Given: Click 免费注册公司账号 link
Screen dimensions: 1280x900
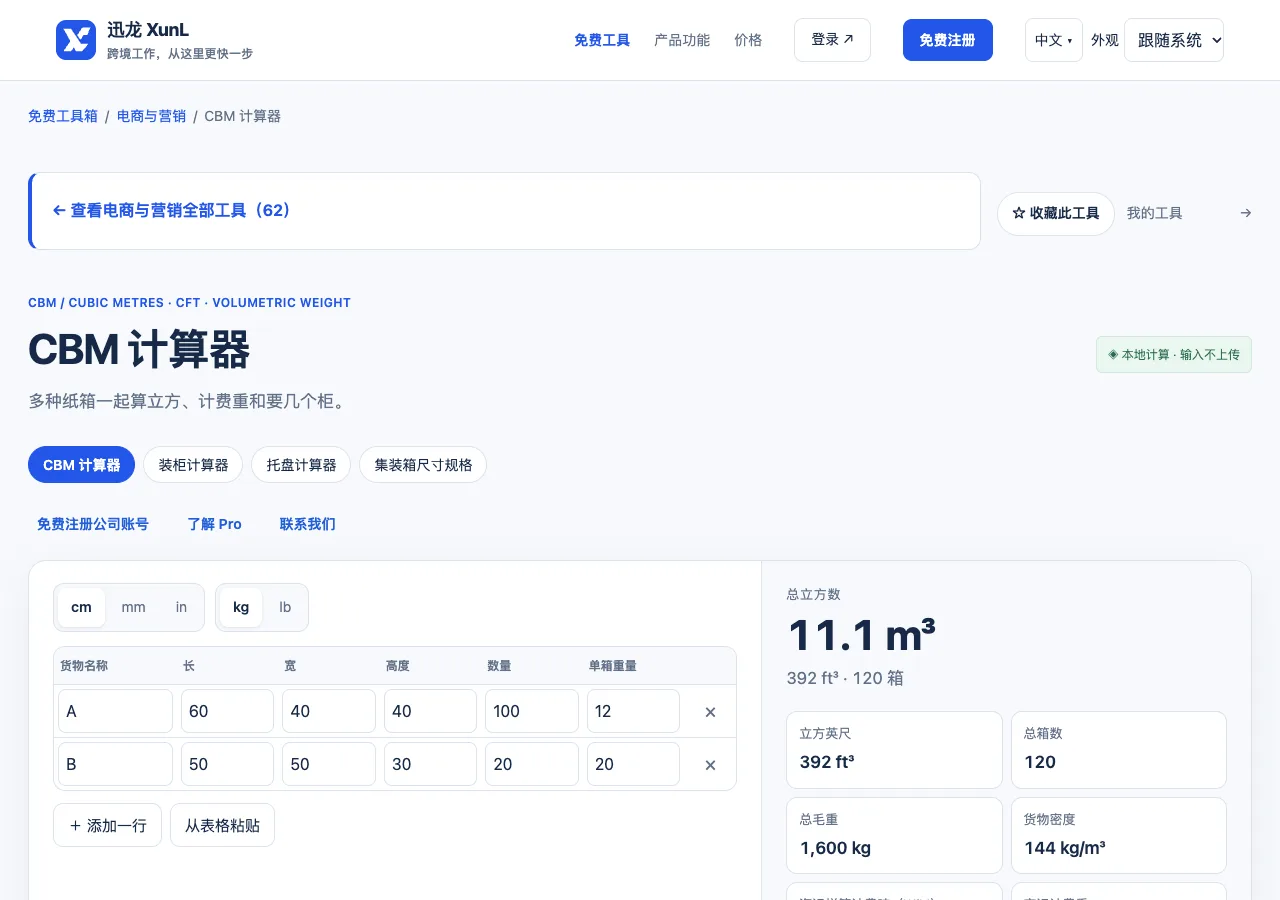Looking at the screenshot, I should point(93,524).
